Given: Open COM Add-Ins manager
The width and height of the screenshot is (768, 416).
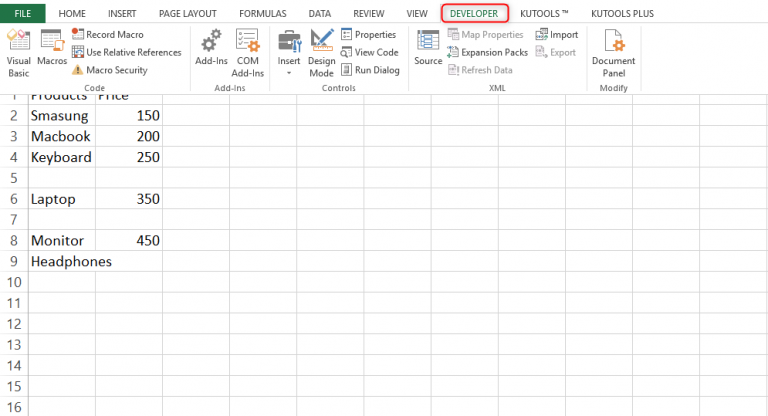Looking at the screenshot, I should coord(248,51).
